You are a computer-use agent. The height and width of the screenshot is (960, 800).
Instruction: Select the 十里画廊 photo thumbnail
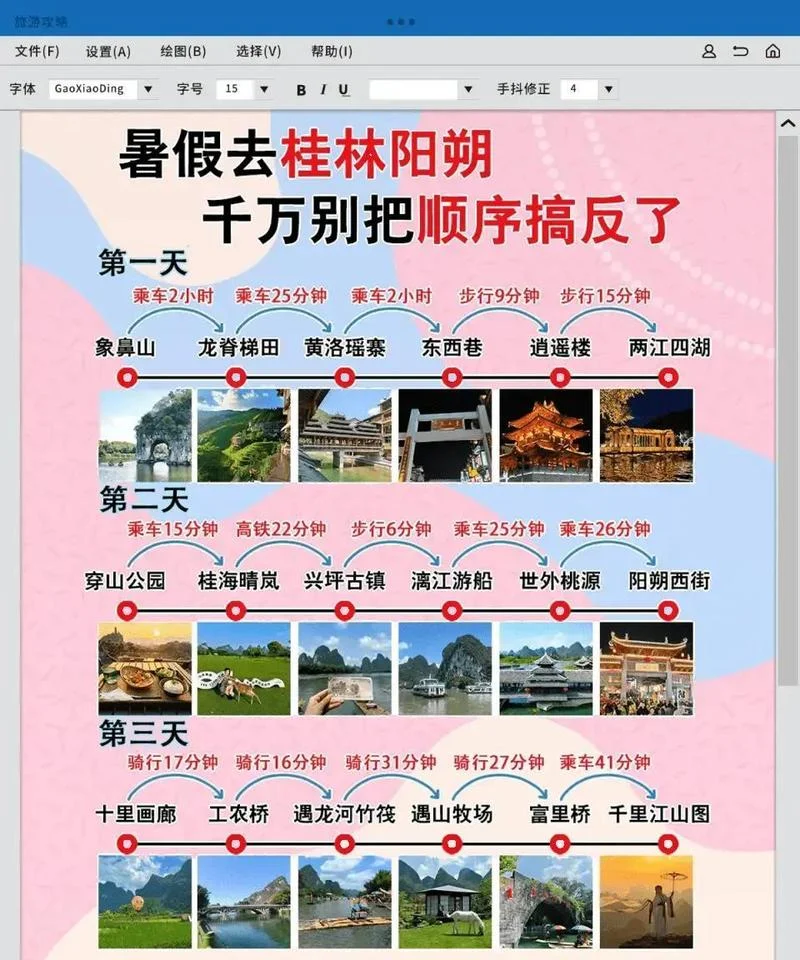point(145,902)
